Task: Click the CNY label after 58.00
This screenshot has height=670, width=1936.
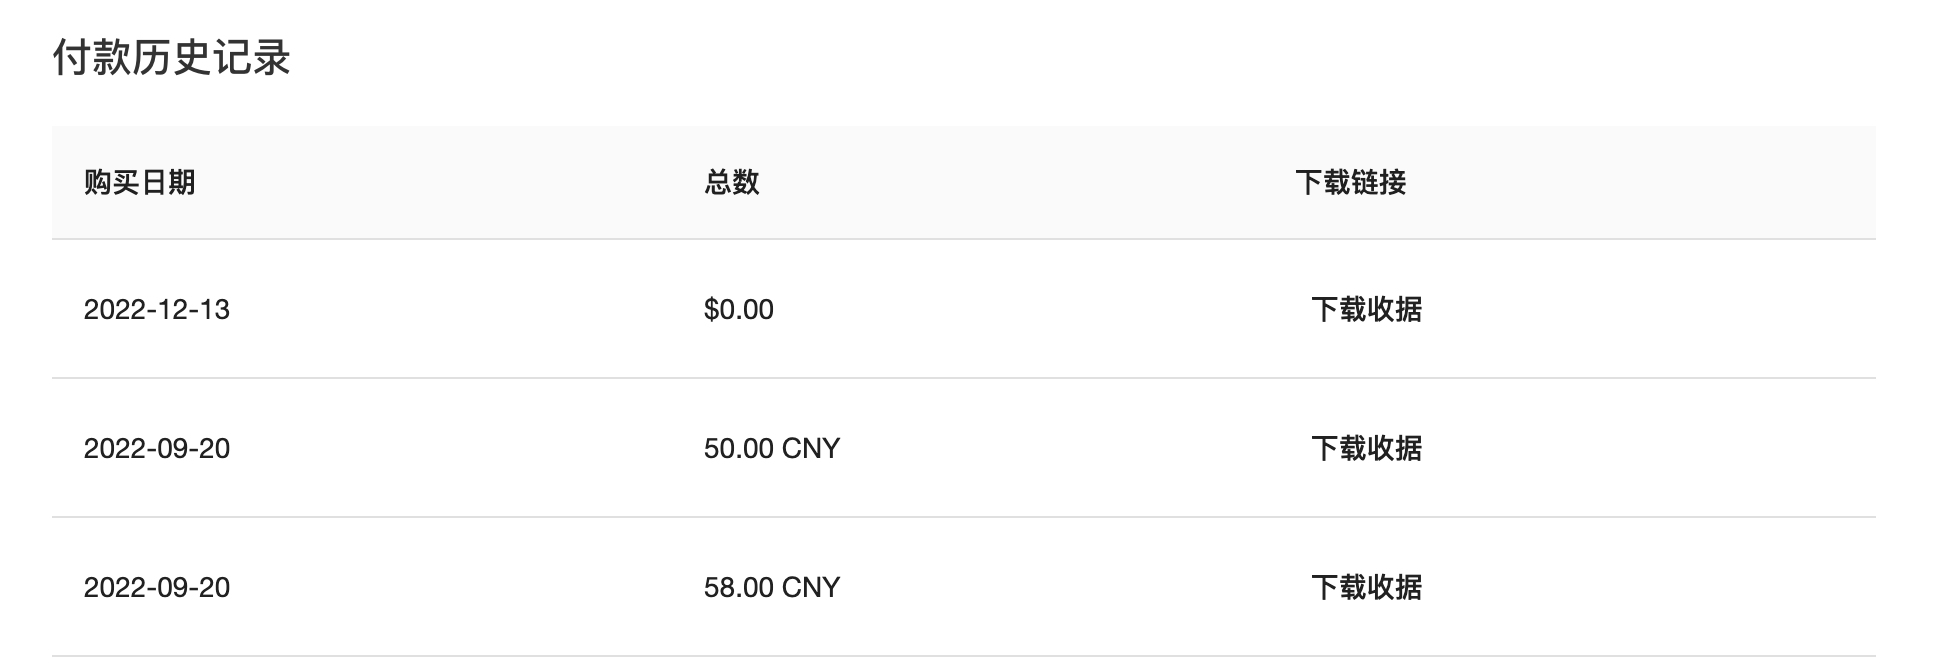Action: click(x=811, y=588)
